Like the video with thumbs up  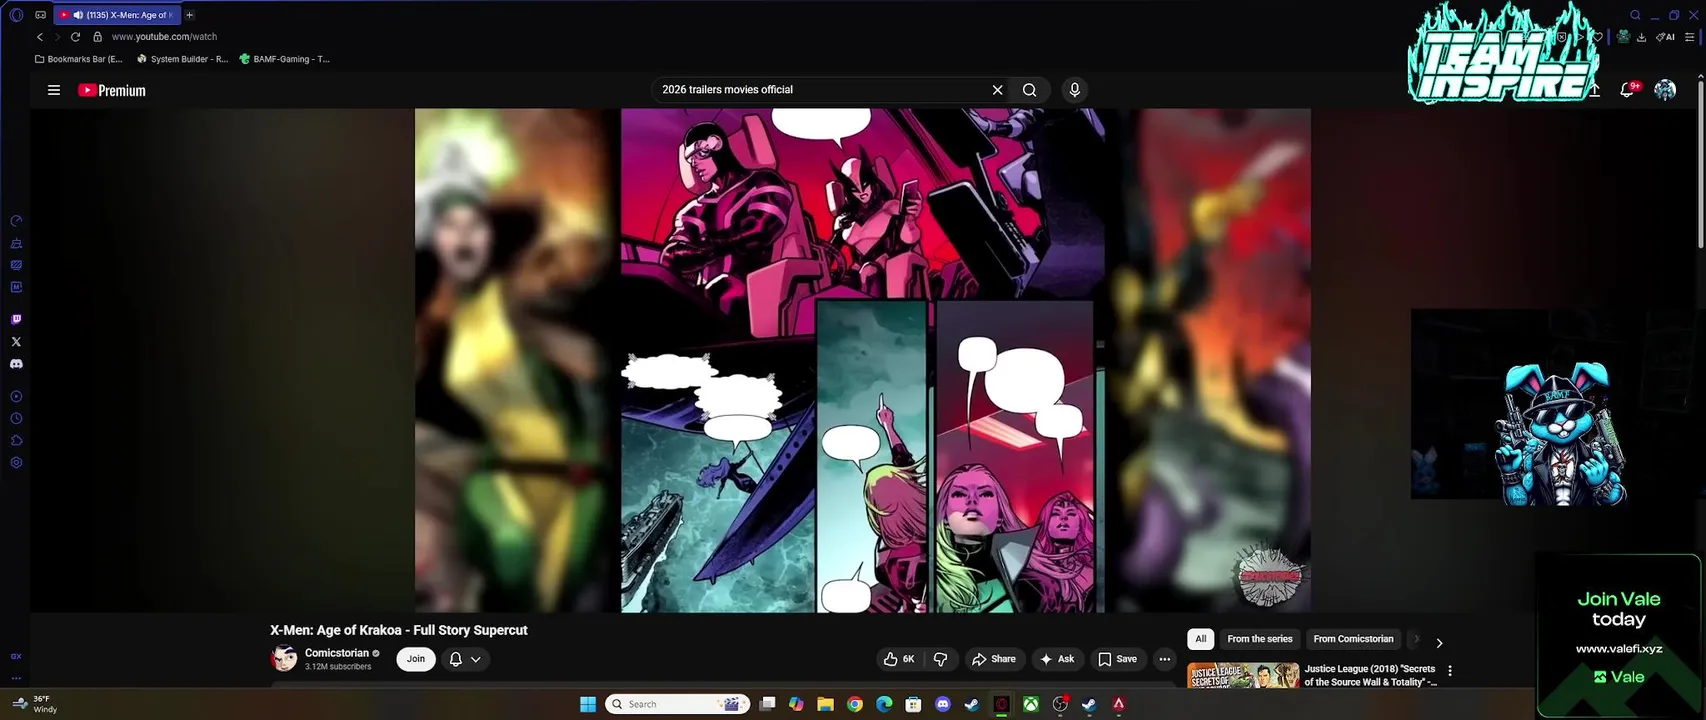899,659
